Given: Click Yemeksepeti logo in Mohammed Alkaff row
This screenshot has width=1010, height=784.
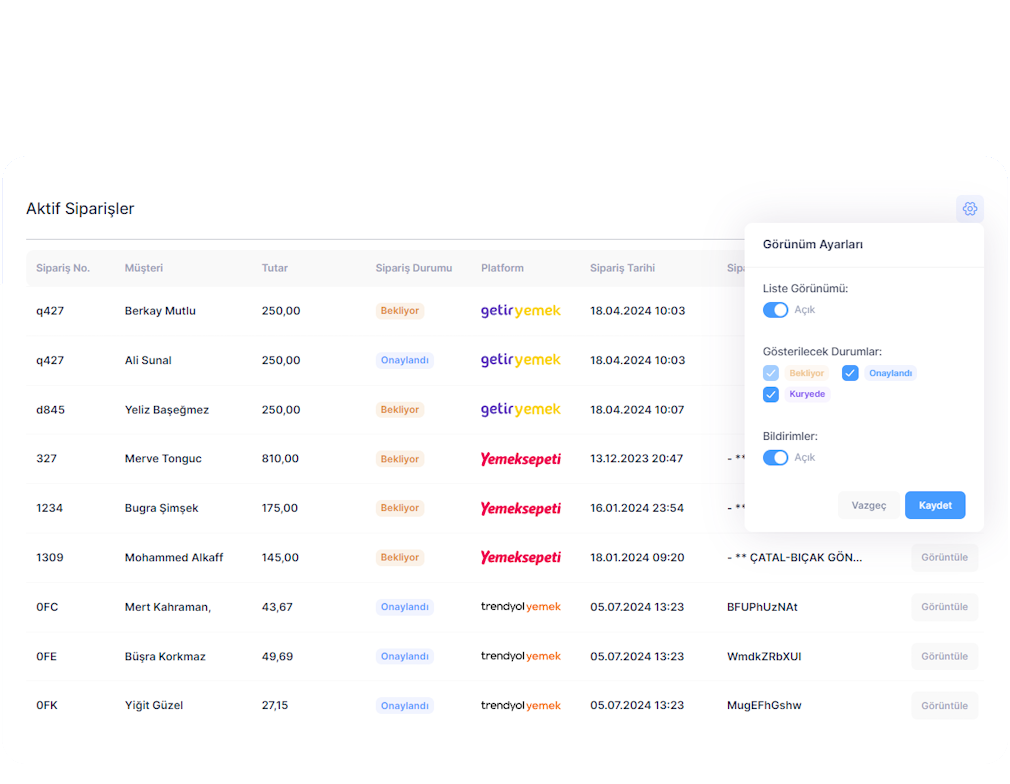Looking at the screenshot, I should [x=520, y=558].
